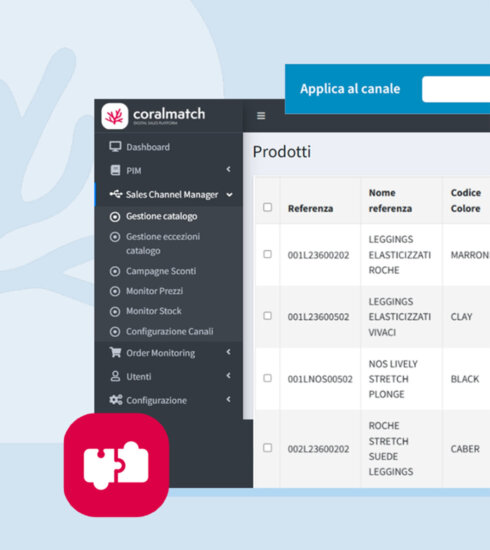
Task: Click the Prodotti page heading
Action: coord(282,152)
